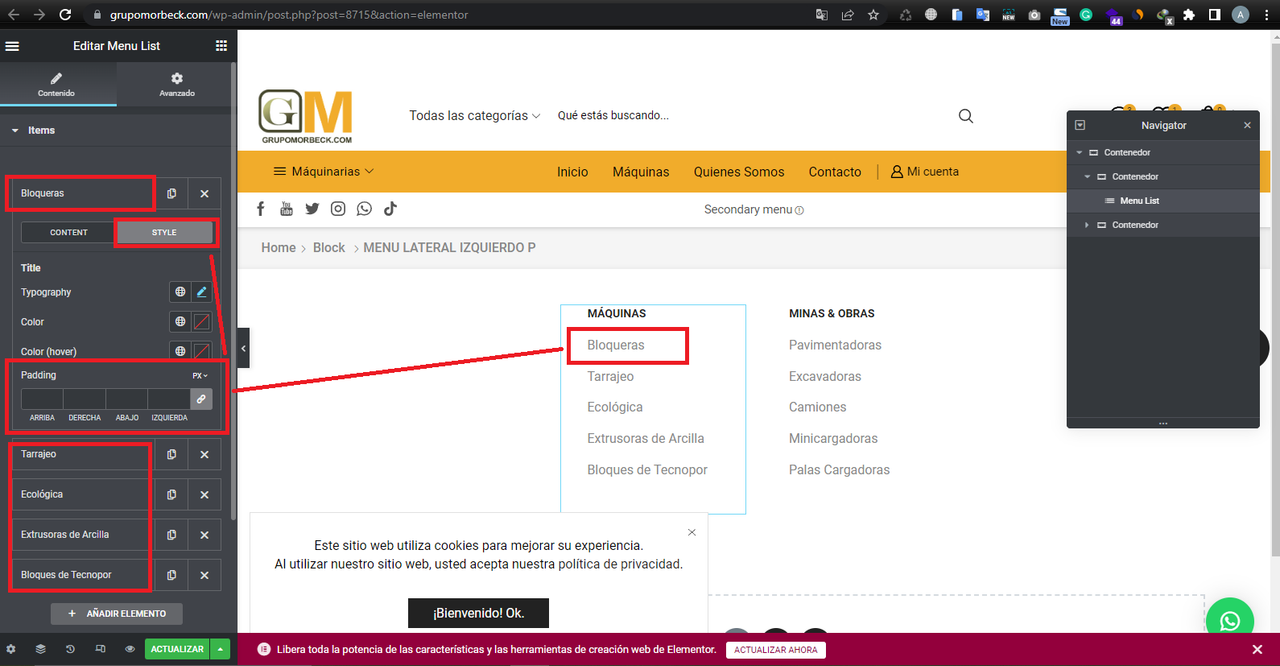Duplicate the Bloques de Tecnopor item
1280x666 pixels.
tap(172, 575)
